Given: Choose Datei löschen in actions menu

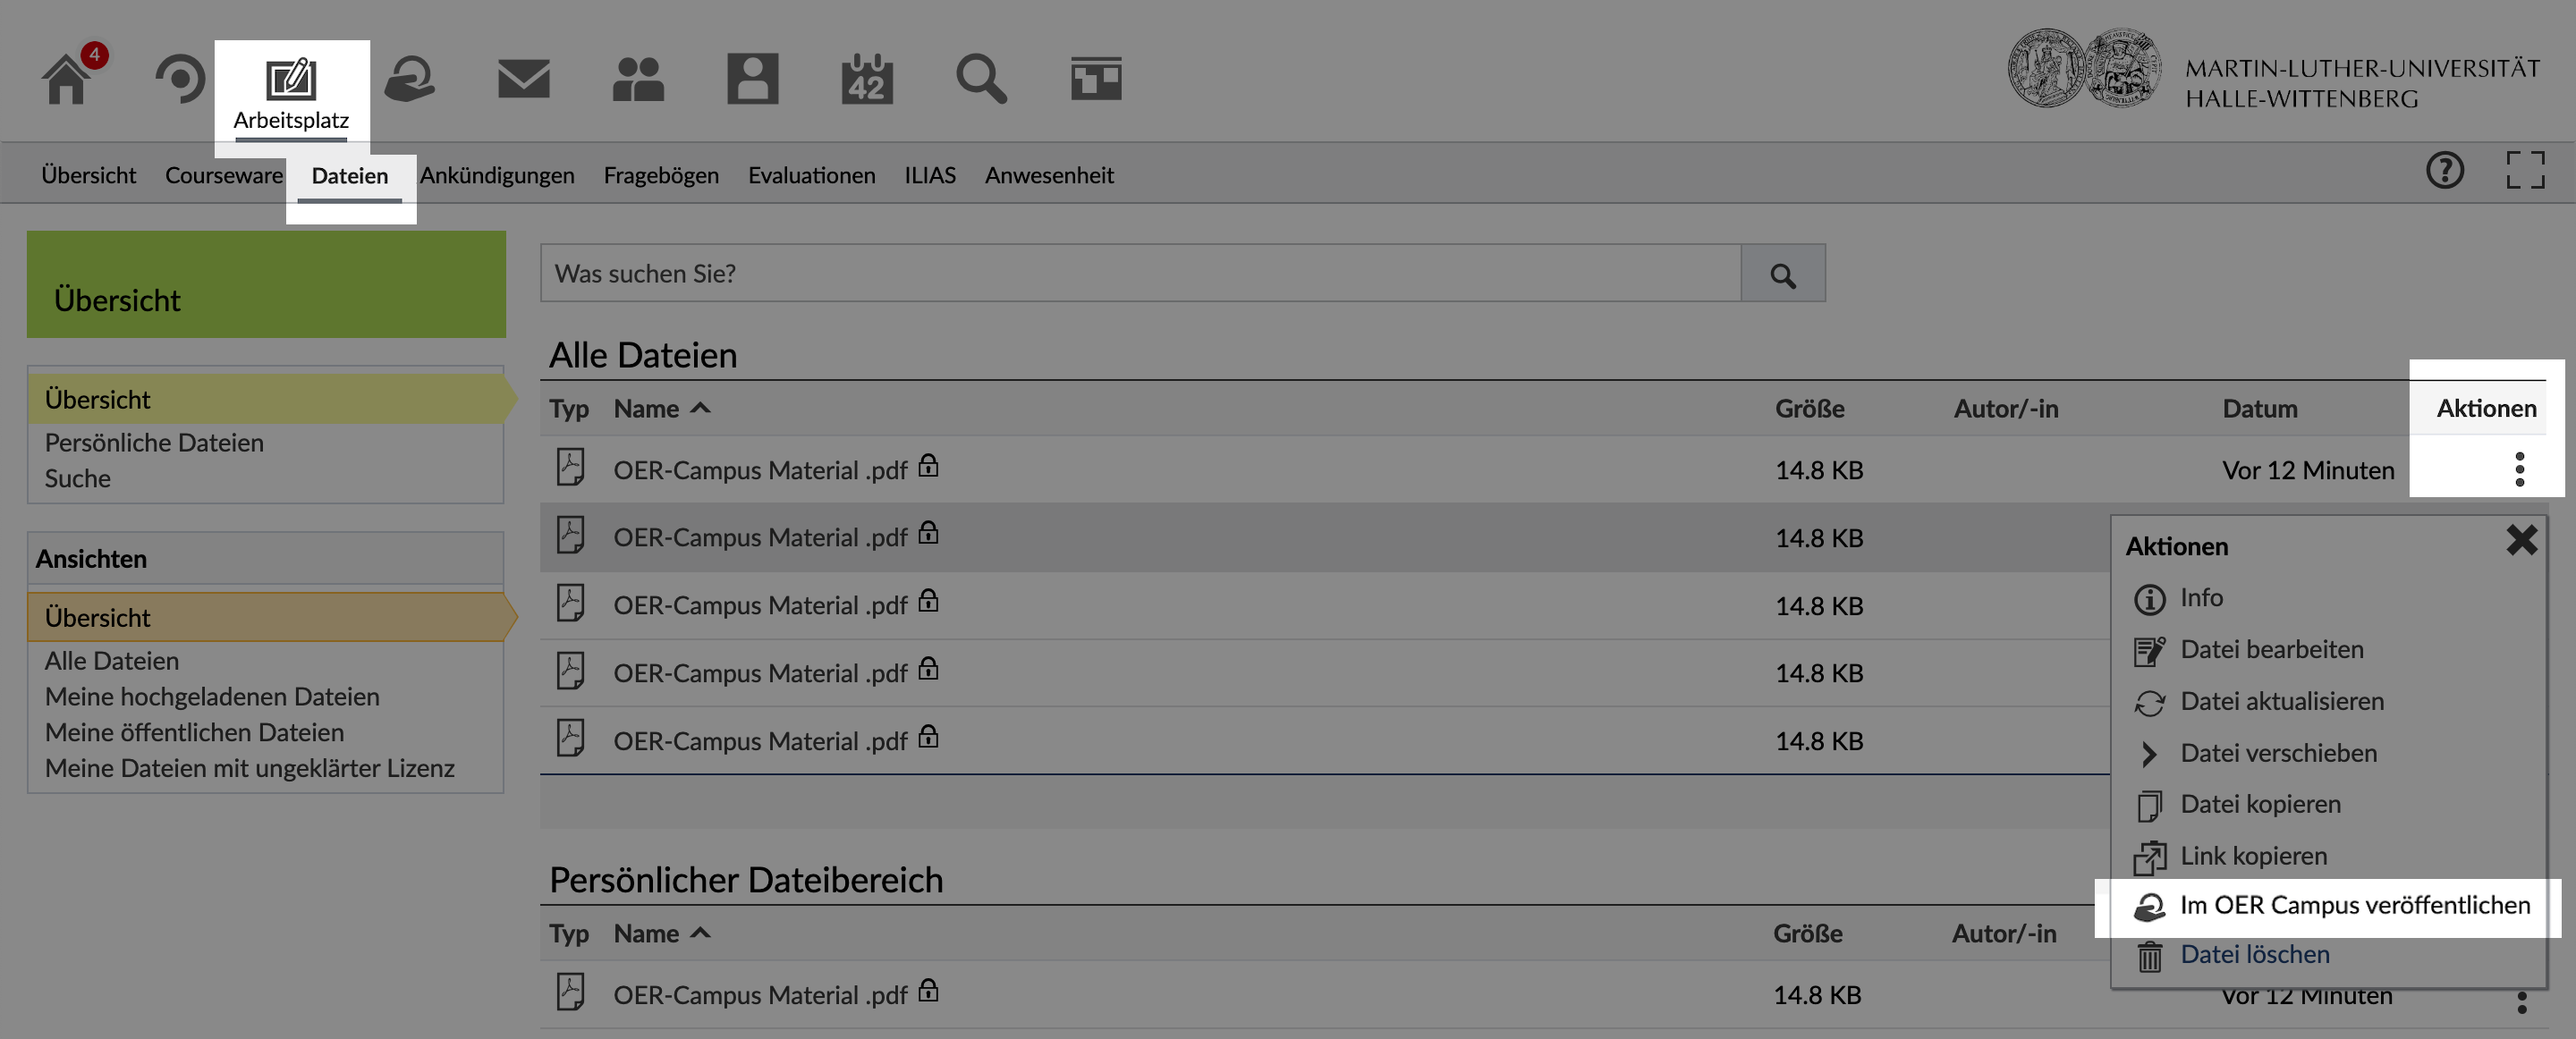Looking at the screenshot, I should coord(2254,955).
